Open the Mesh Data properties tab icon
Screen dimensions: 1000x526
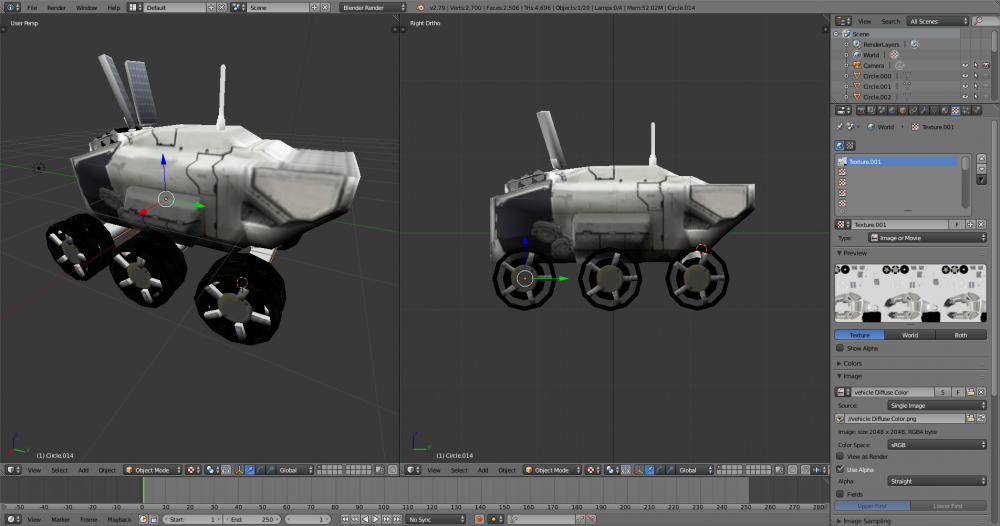click(934, 110)
